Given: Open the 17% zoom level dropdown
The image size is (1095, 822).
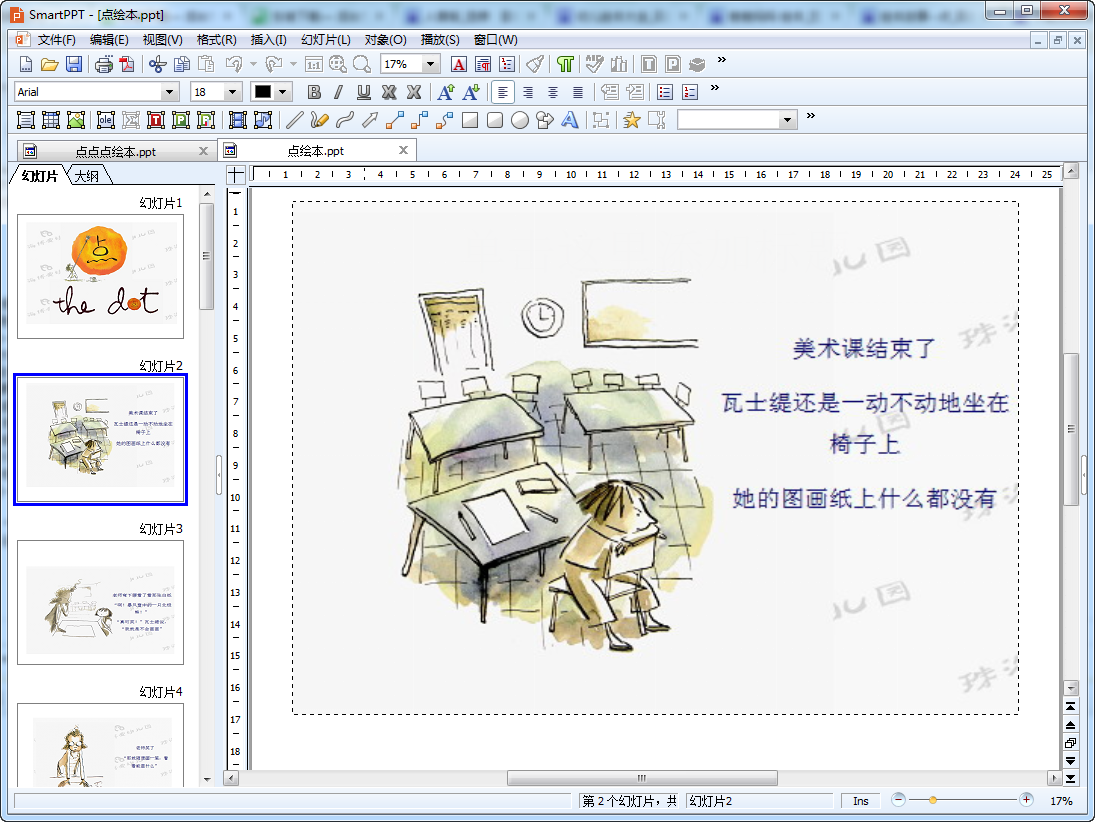Looking at the screenshot, I should click(431, 64).
